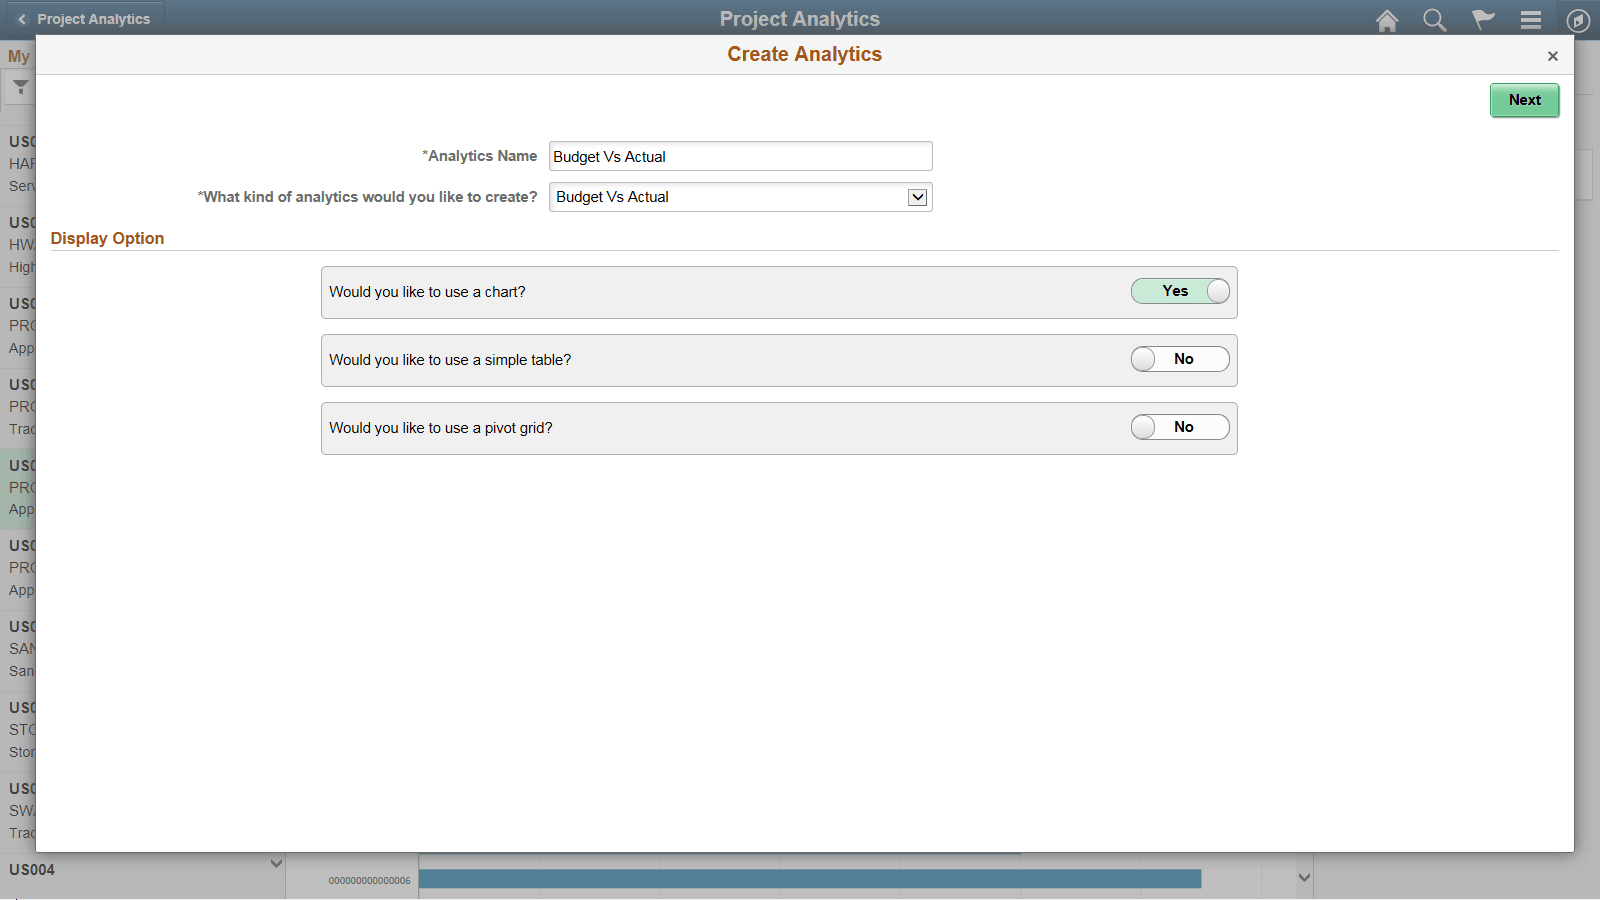Open the analytics type dropdown
Viewport: 1600px width, 900px height.
(917, 197)
